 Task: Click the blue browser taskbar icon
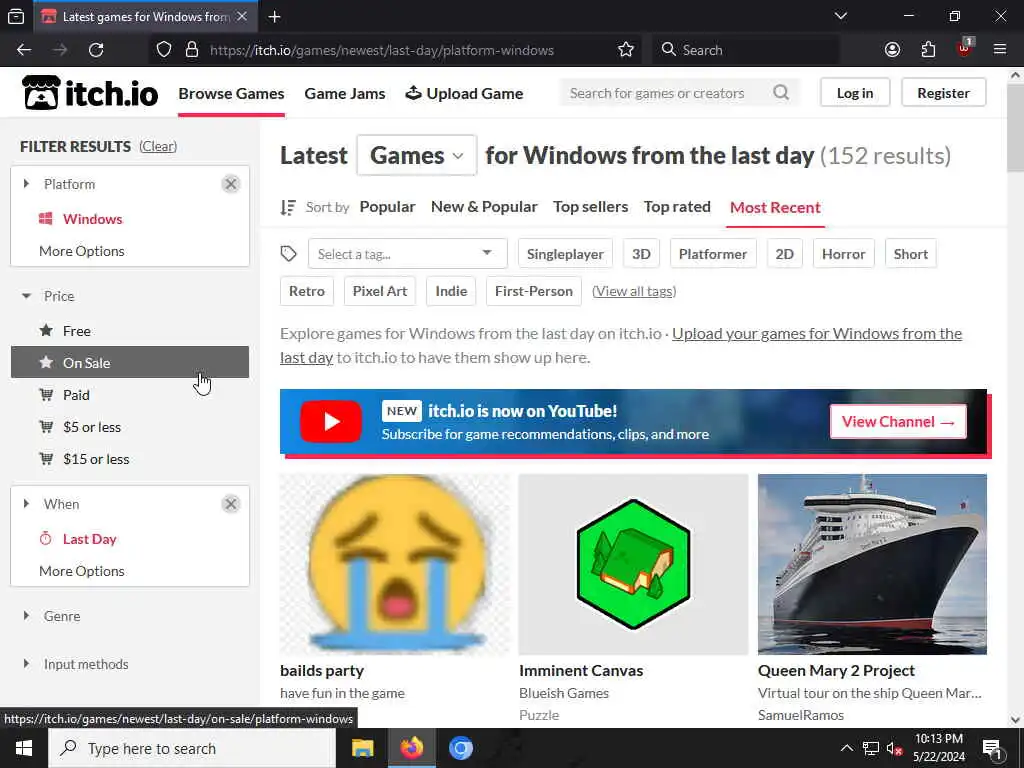[460, 748]
